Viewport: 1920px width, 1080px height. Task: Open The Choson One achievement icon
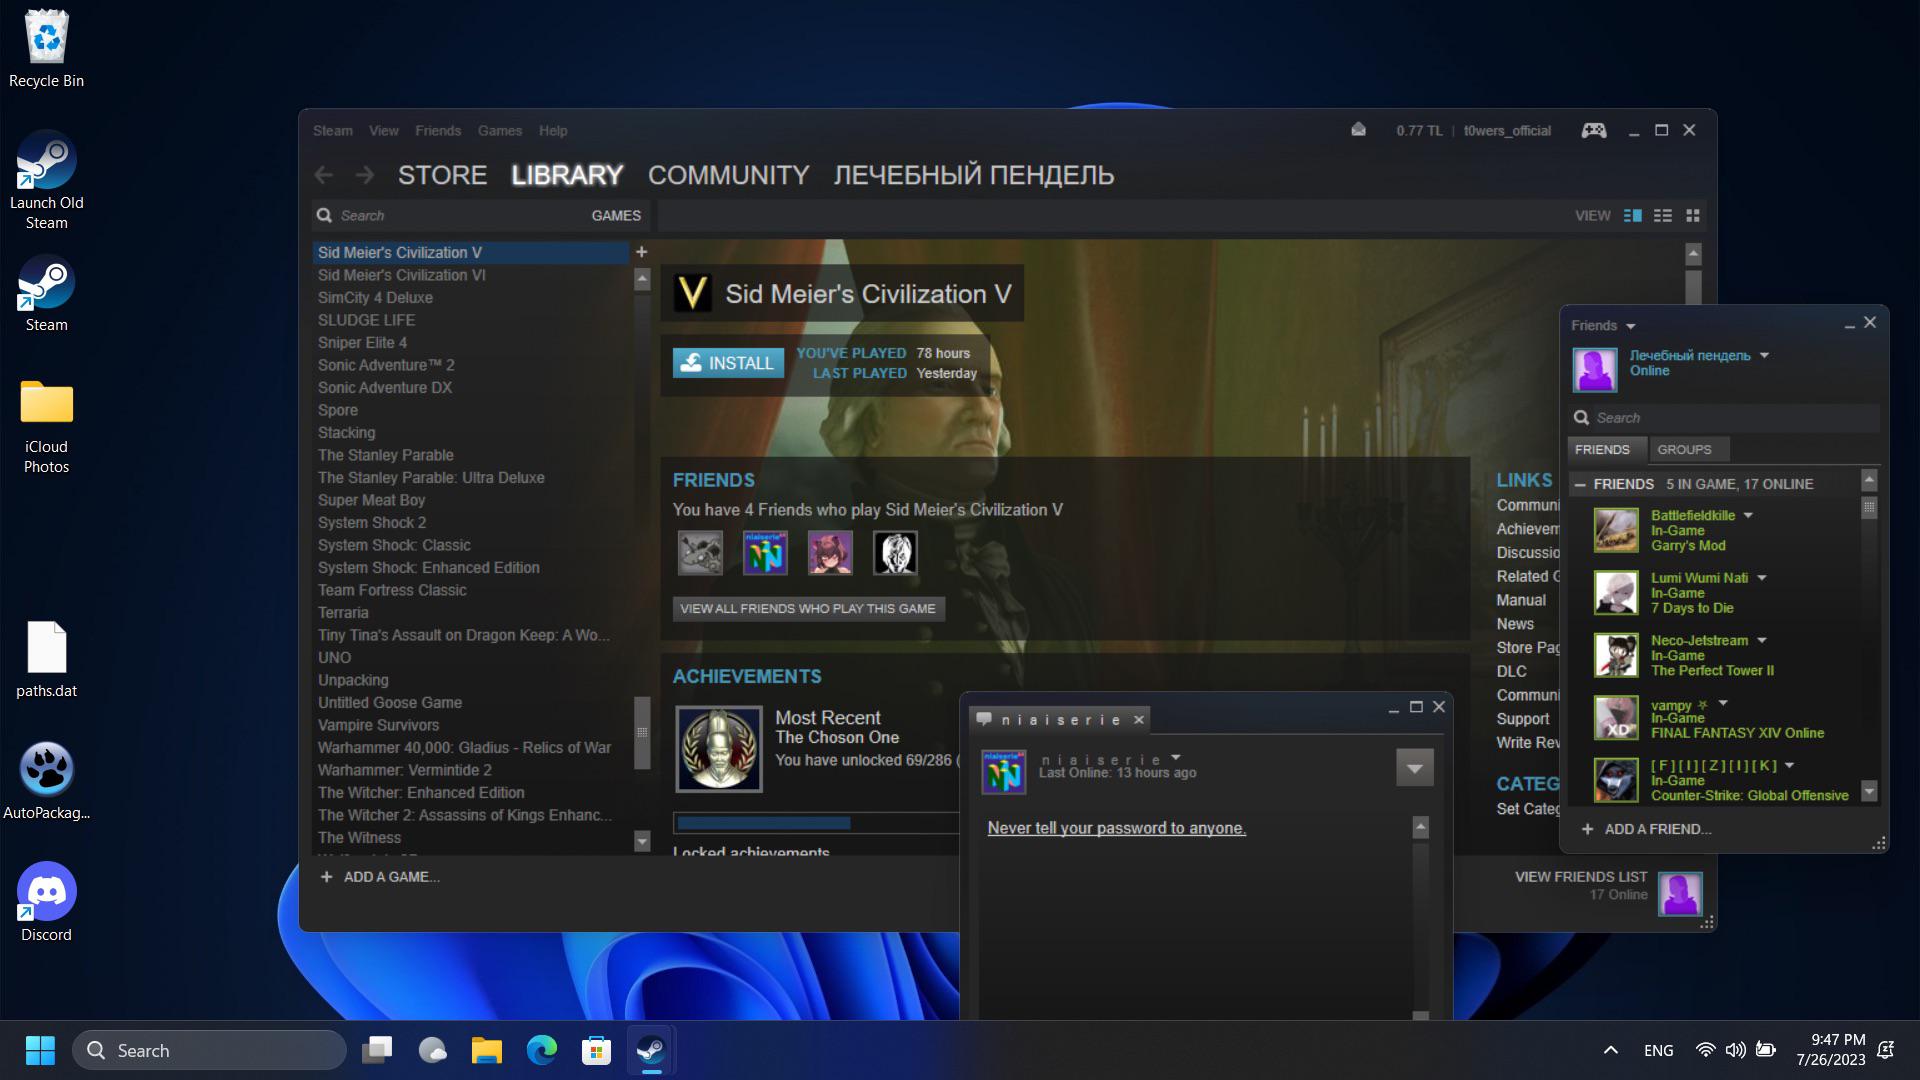pyautogui.click(x=718, y=749)
